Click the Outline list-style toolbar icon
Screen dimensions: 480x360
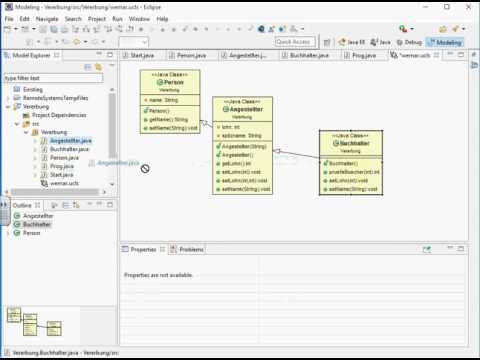tap(66, 205)
